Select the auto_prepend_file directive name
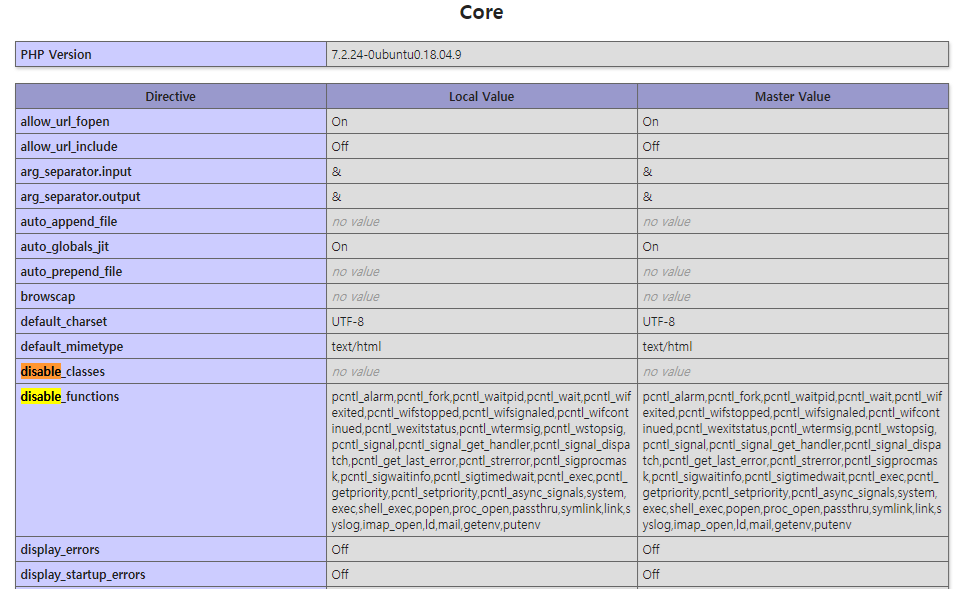961x589 pixels. point(71,272)
